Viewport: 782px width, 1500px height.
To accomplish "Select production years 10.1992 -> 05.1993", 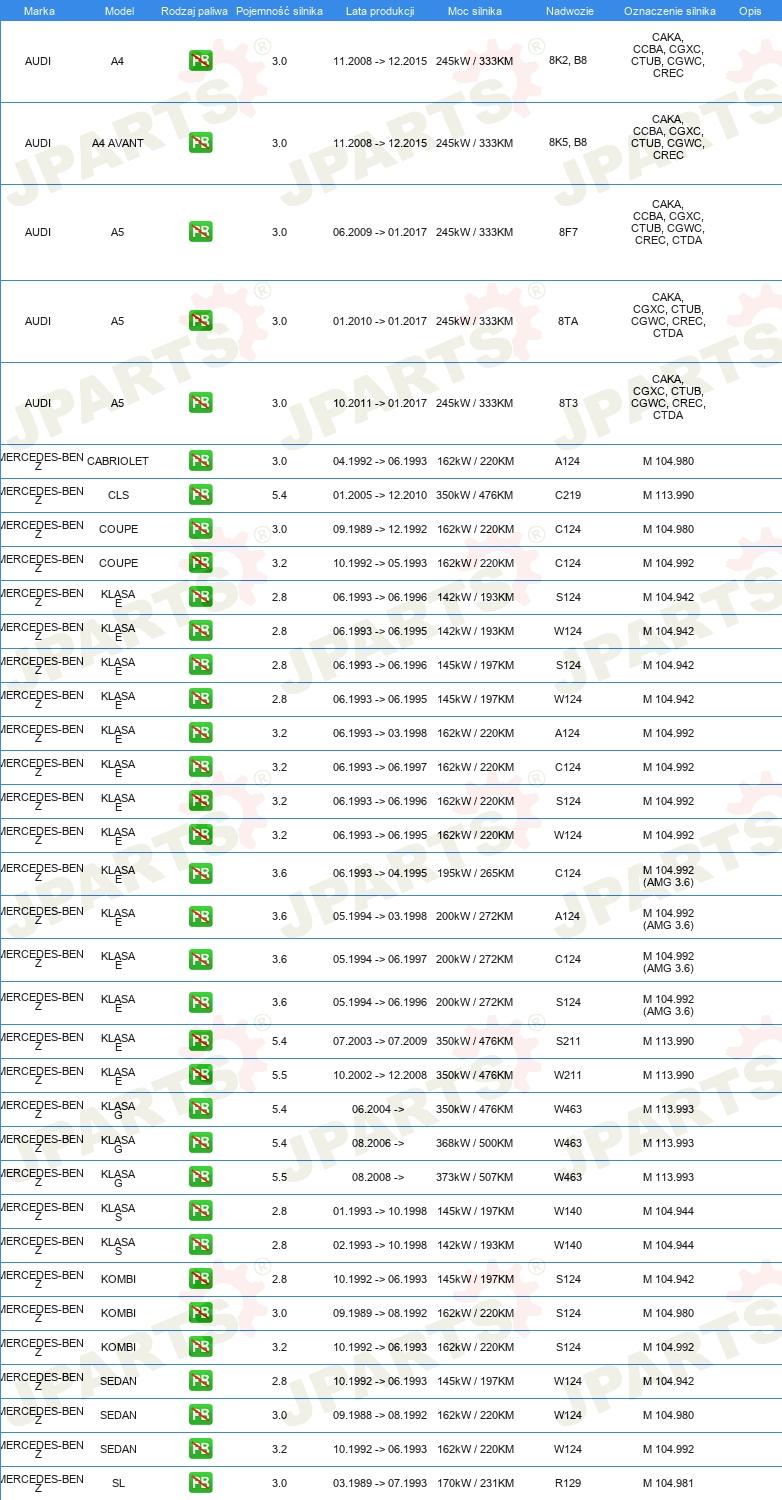I will pyautogui.click(x=380, y=563).
